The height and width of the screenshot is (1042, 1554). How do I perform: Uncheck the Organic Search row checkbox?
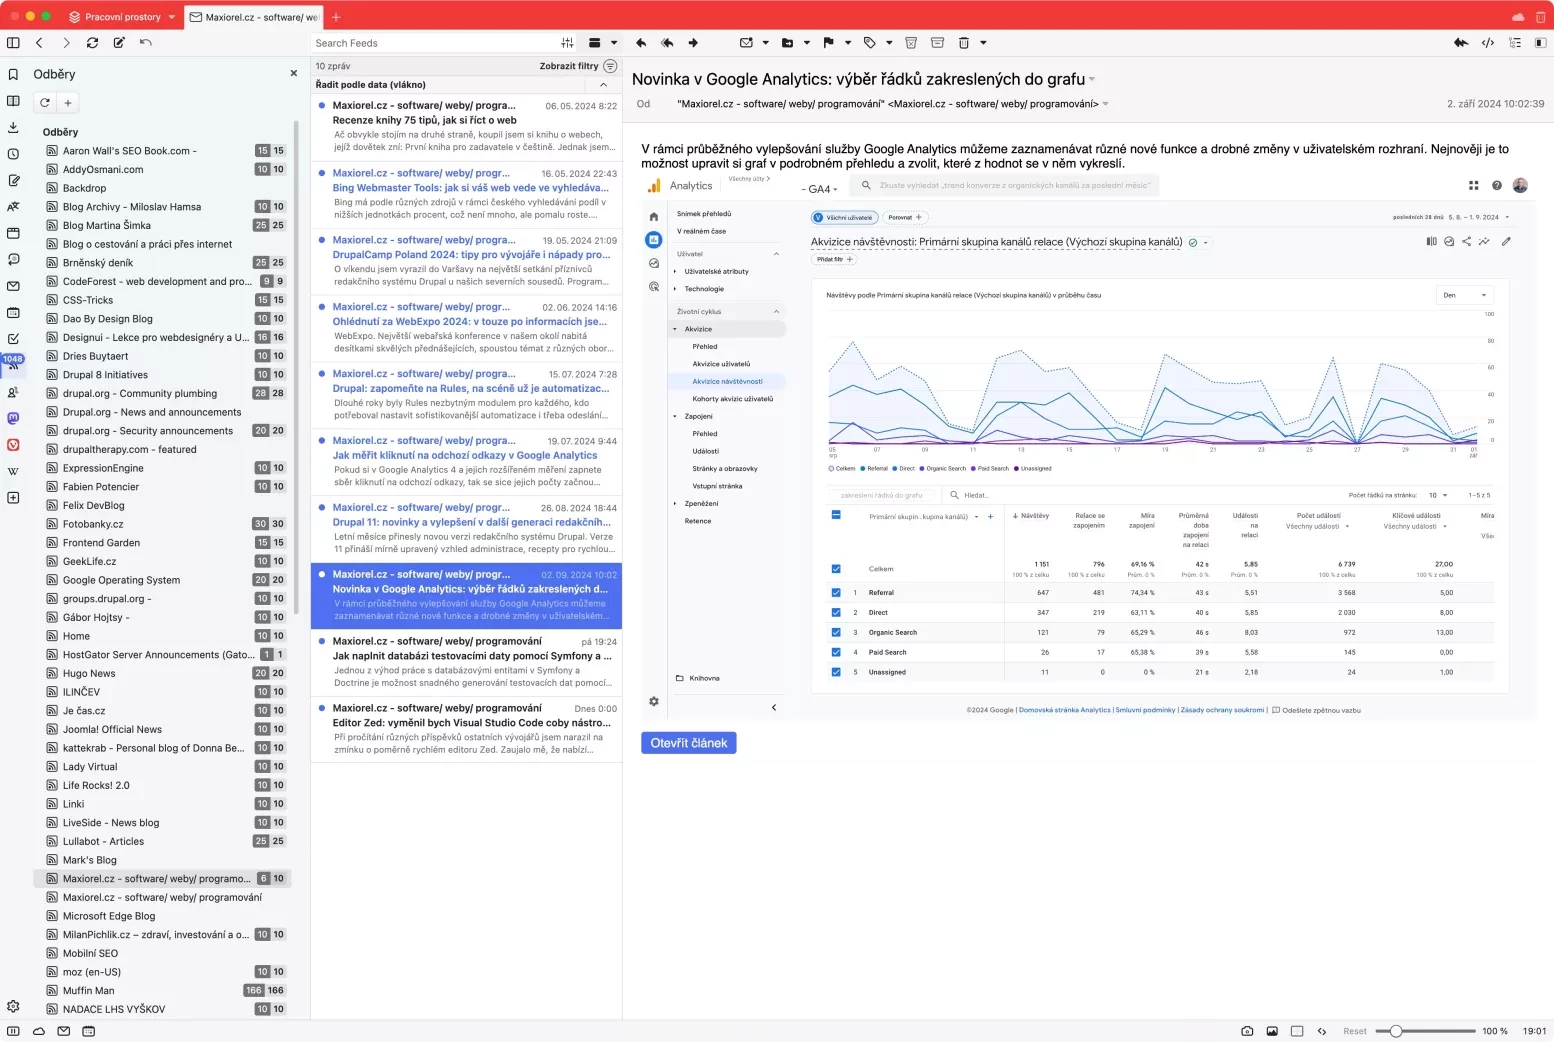(x=836, y=632)
